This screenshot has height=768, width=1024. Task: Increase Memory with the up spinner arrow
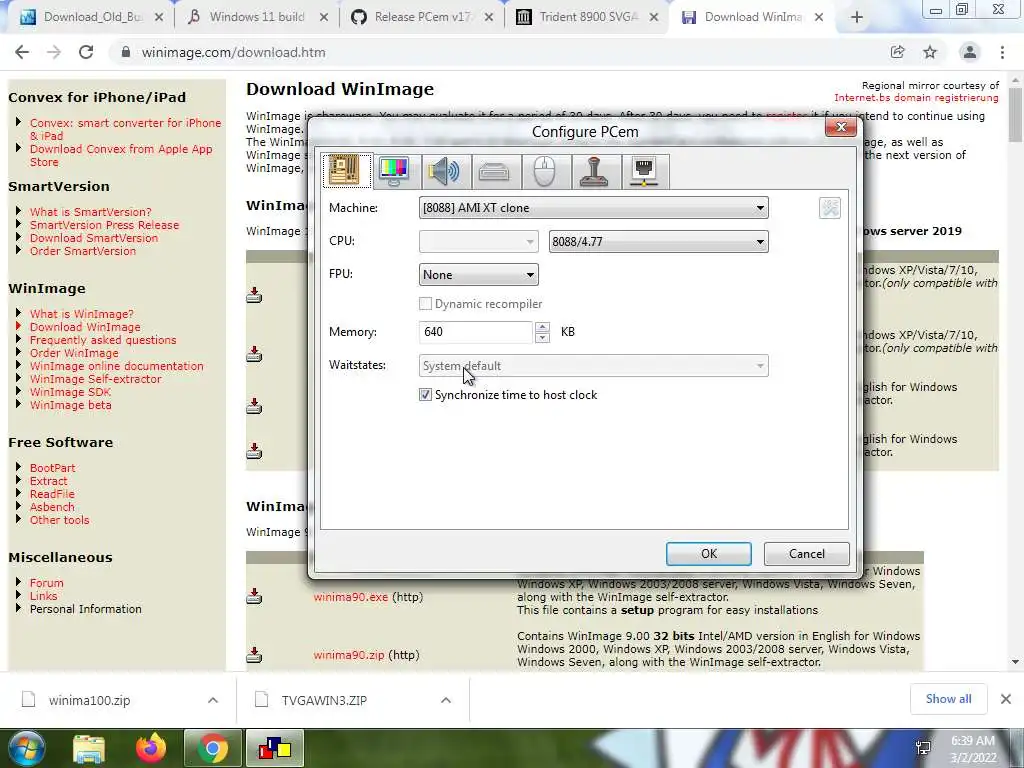[542, 327]
